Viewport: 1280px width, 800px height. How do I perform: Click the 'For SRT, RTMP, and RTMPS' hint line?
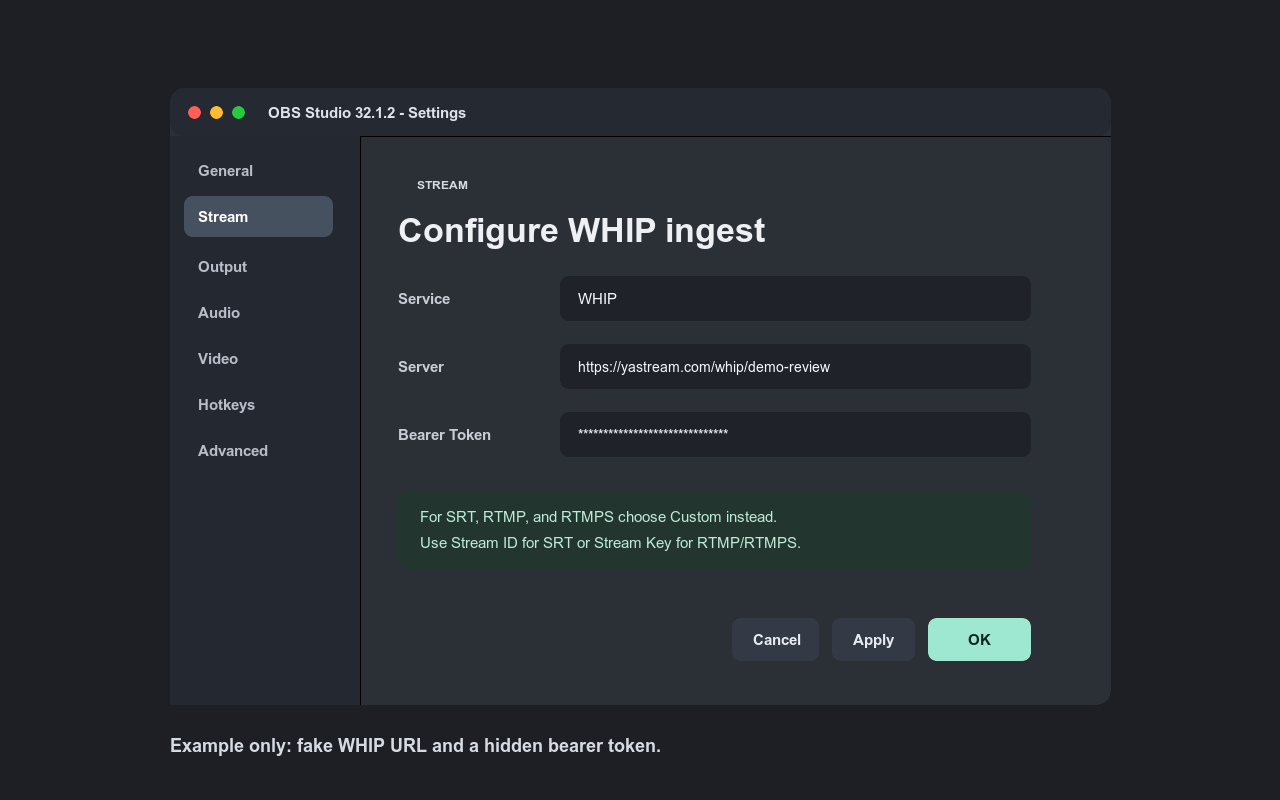point(598,517)
